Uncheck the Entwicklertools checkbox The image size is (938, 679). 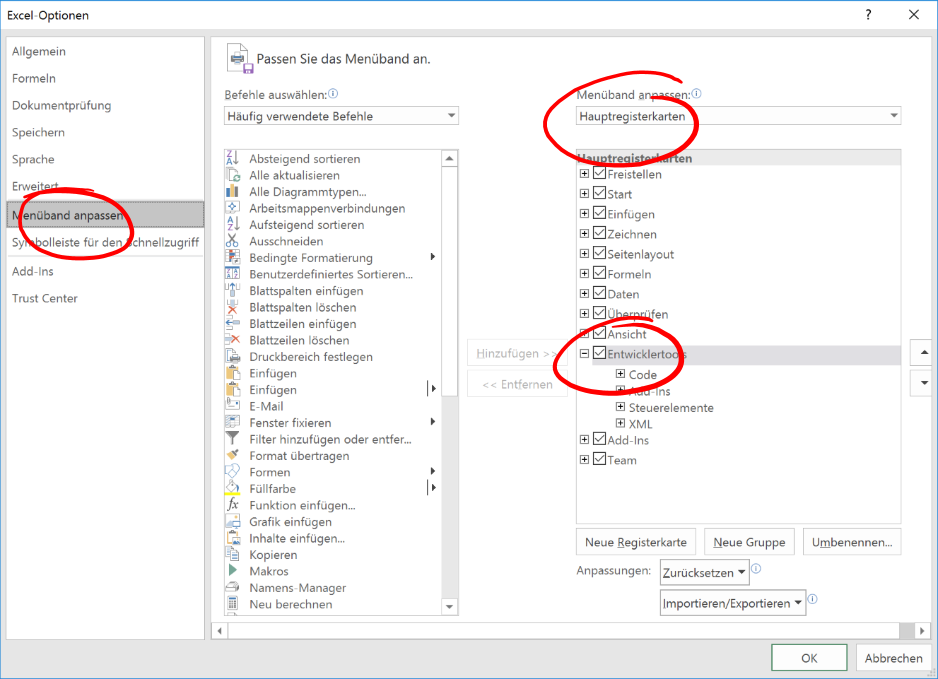[599, 354]
